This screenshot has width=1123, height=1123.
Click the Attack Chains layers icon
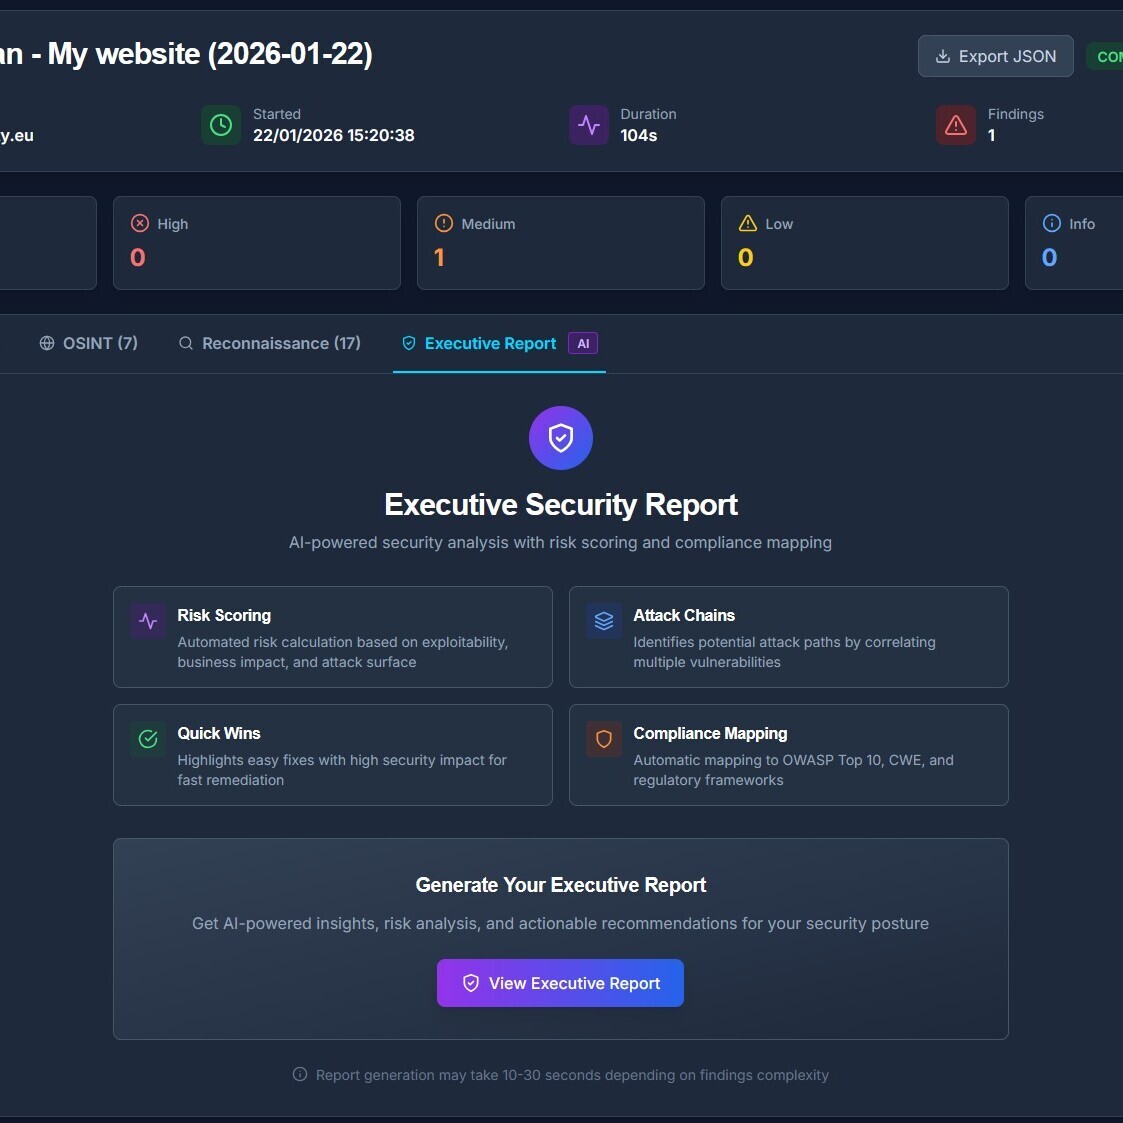coord(604,621)
